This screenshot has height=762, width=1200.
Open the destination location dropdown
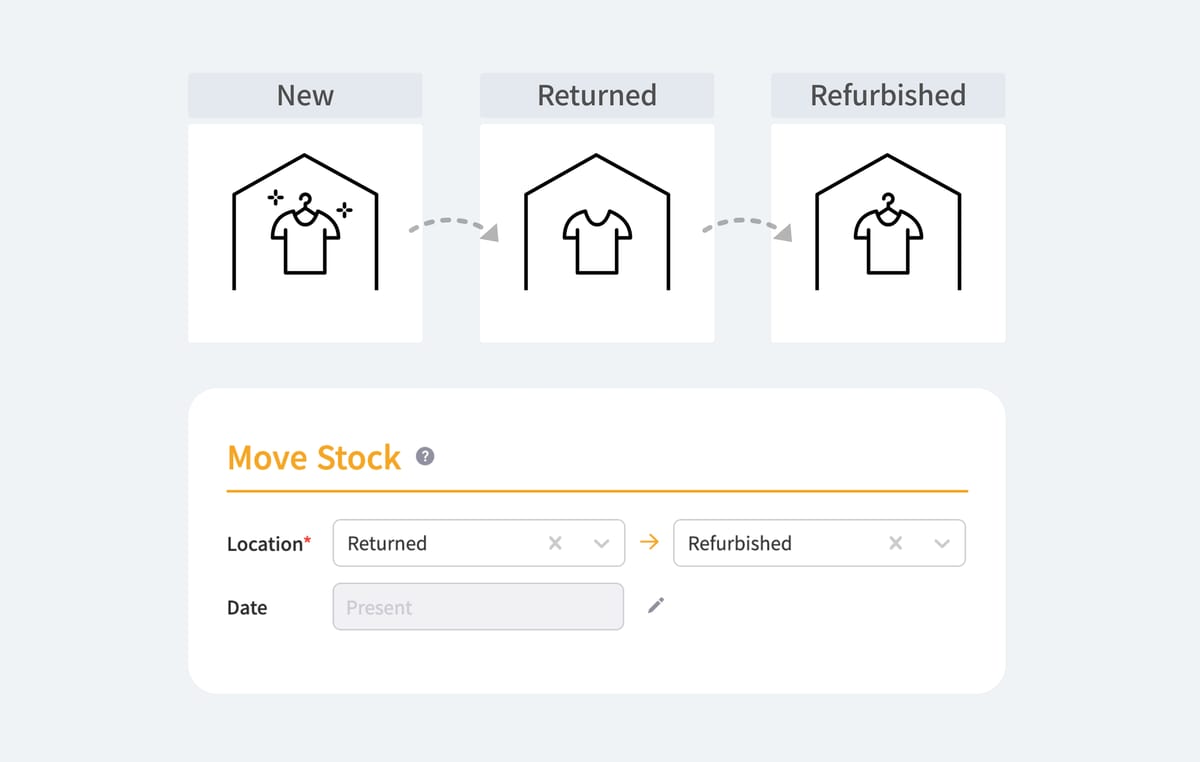[941, 542]
